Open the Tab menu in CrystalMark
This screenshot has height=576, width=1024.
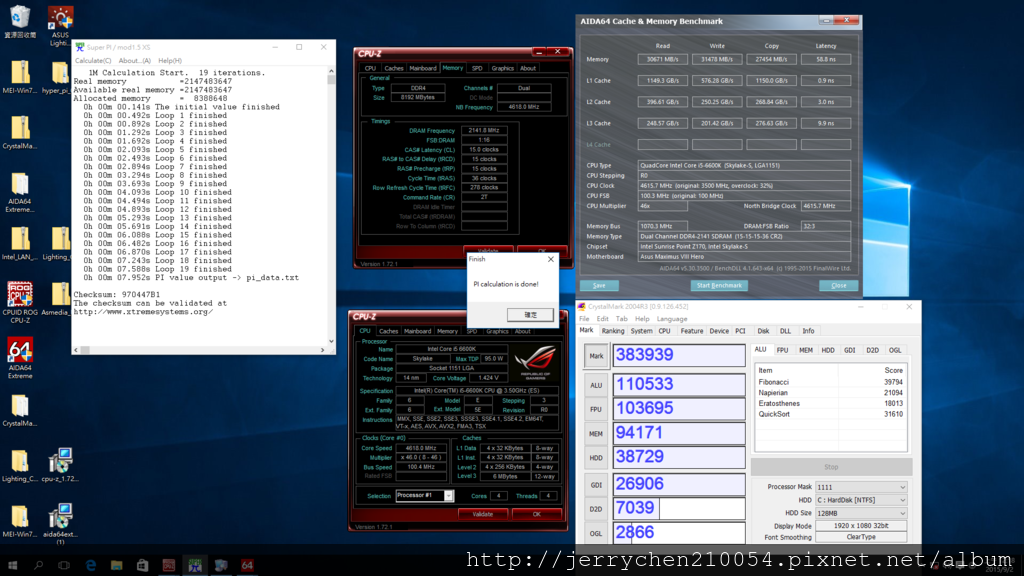[622, 319]
